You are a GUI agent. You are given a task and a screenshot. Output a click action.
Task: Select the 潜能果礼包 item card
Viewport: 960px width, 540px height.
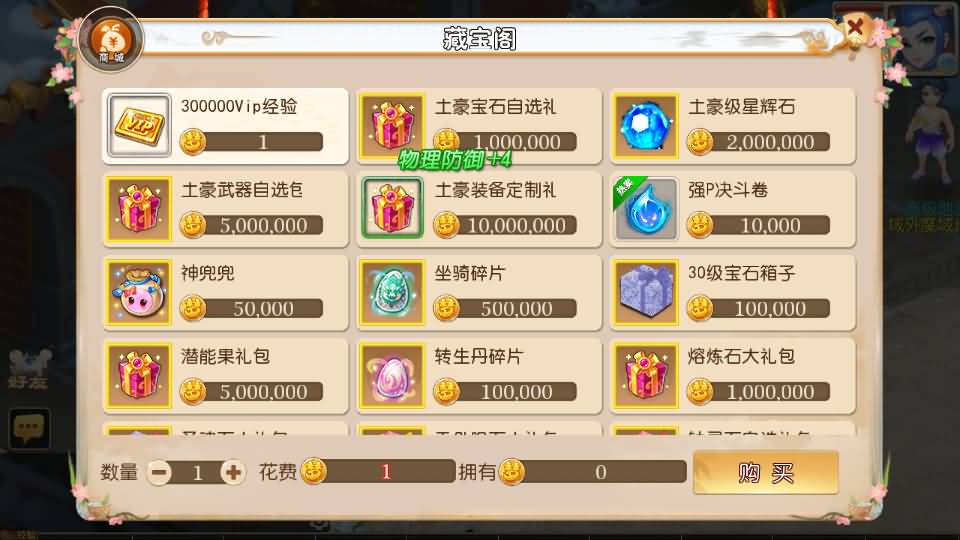pyautogui.click(x=225, y=375)
